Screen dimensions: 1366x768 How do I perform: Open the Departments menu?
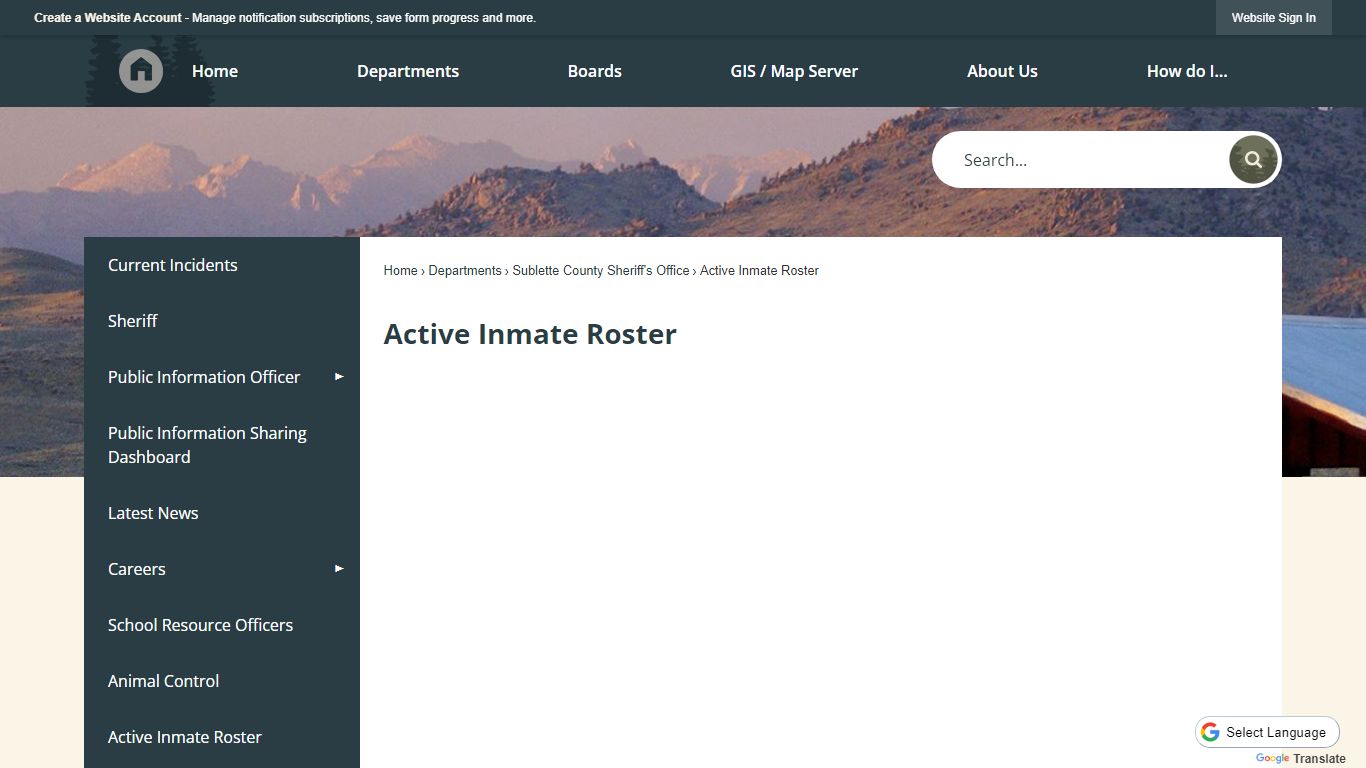[x=408, y=71]
